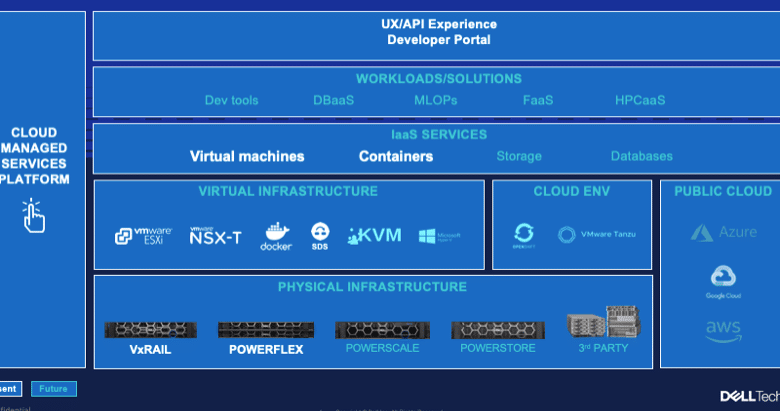The width and height of the screenshot is (780, 411).
Task: Click the DBaaS label
Action: pos(333,100)
